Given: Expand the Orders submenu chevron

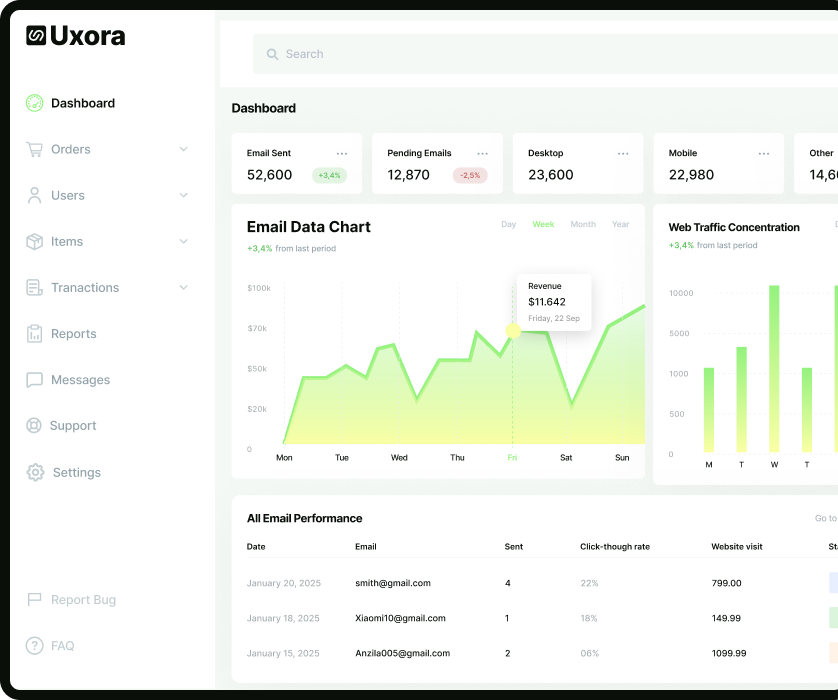Looking at the screenshot, I should point(183,149).
